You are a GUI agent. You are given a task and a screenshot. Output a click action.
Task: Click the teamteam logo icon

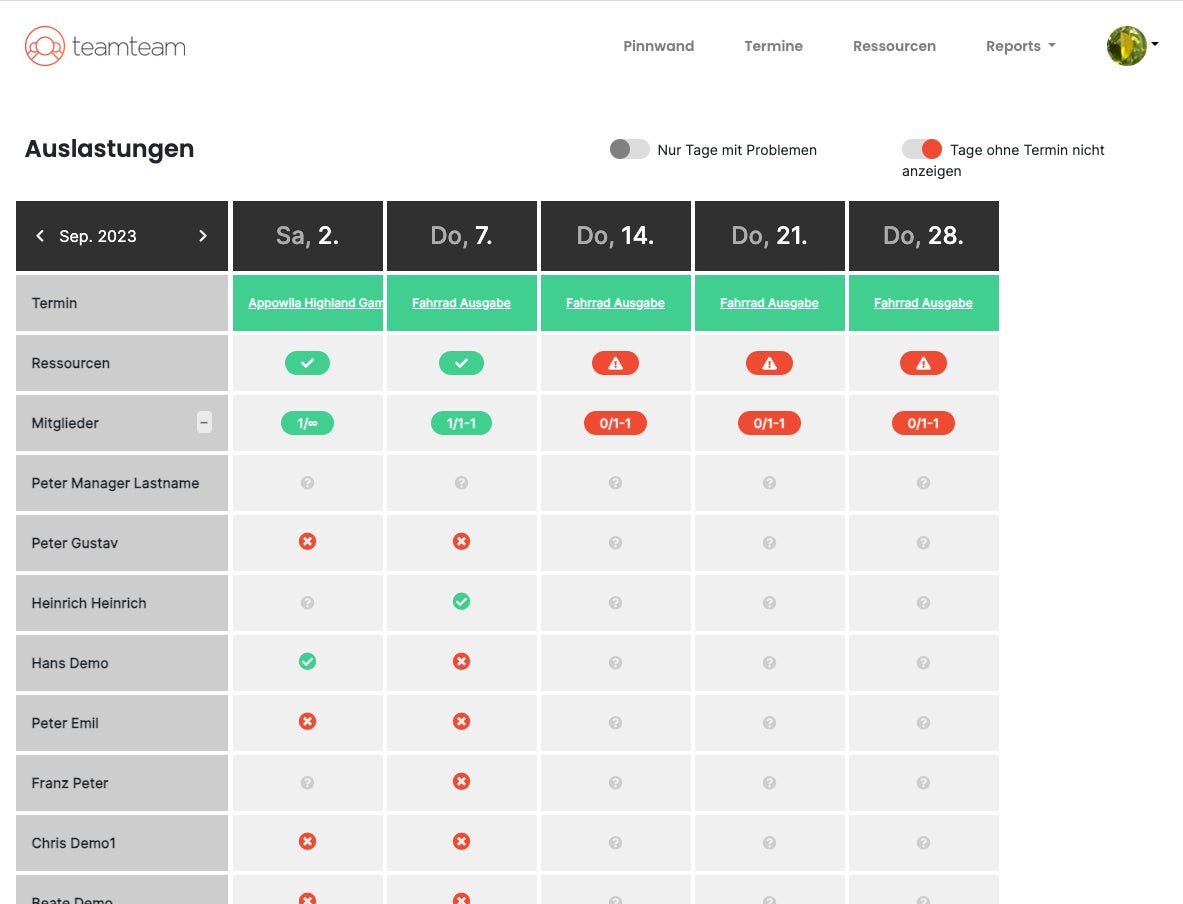(45, 46)
